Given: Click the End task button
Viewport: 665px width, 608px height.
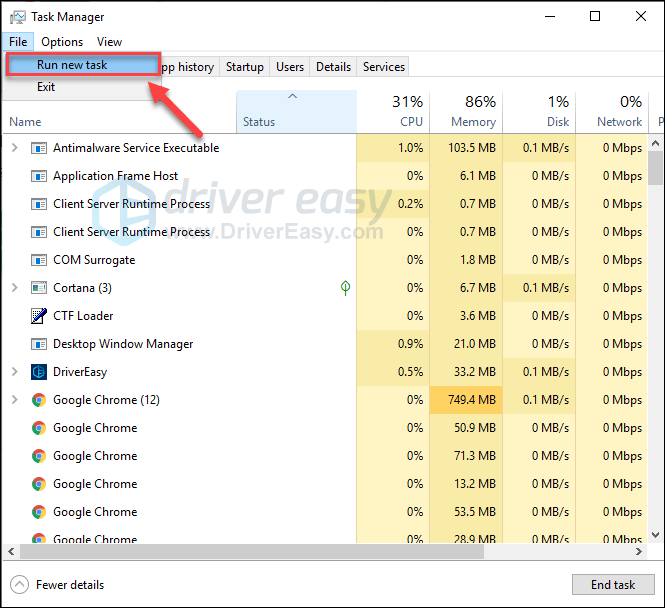Looking at the screenshot, I should pos(613,585).
